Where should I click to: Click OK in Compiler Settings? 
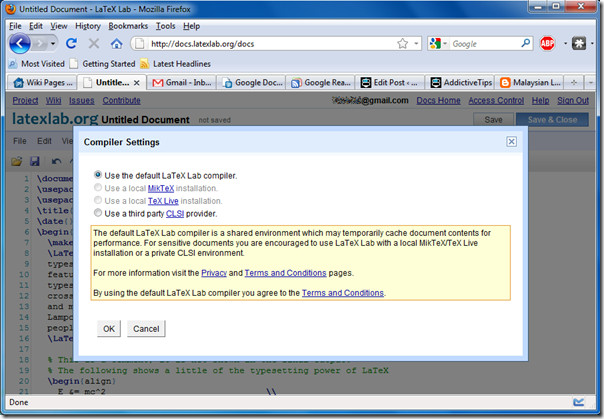(x=109, y=328)
